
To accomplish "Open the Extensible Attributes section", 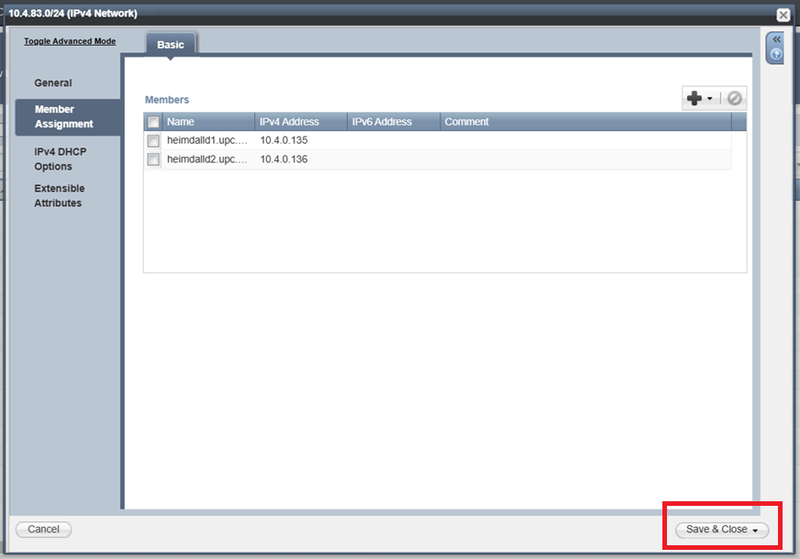I will [59, 196].
